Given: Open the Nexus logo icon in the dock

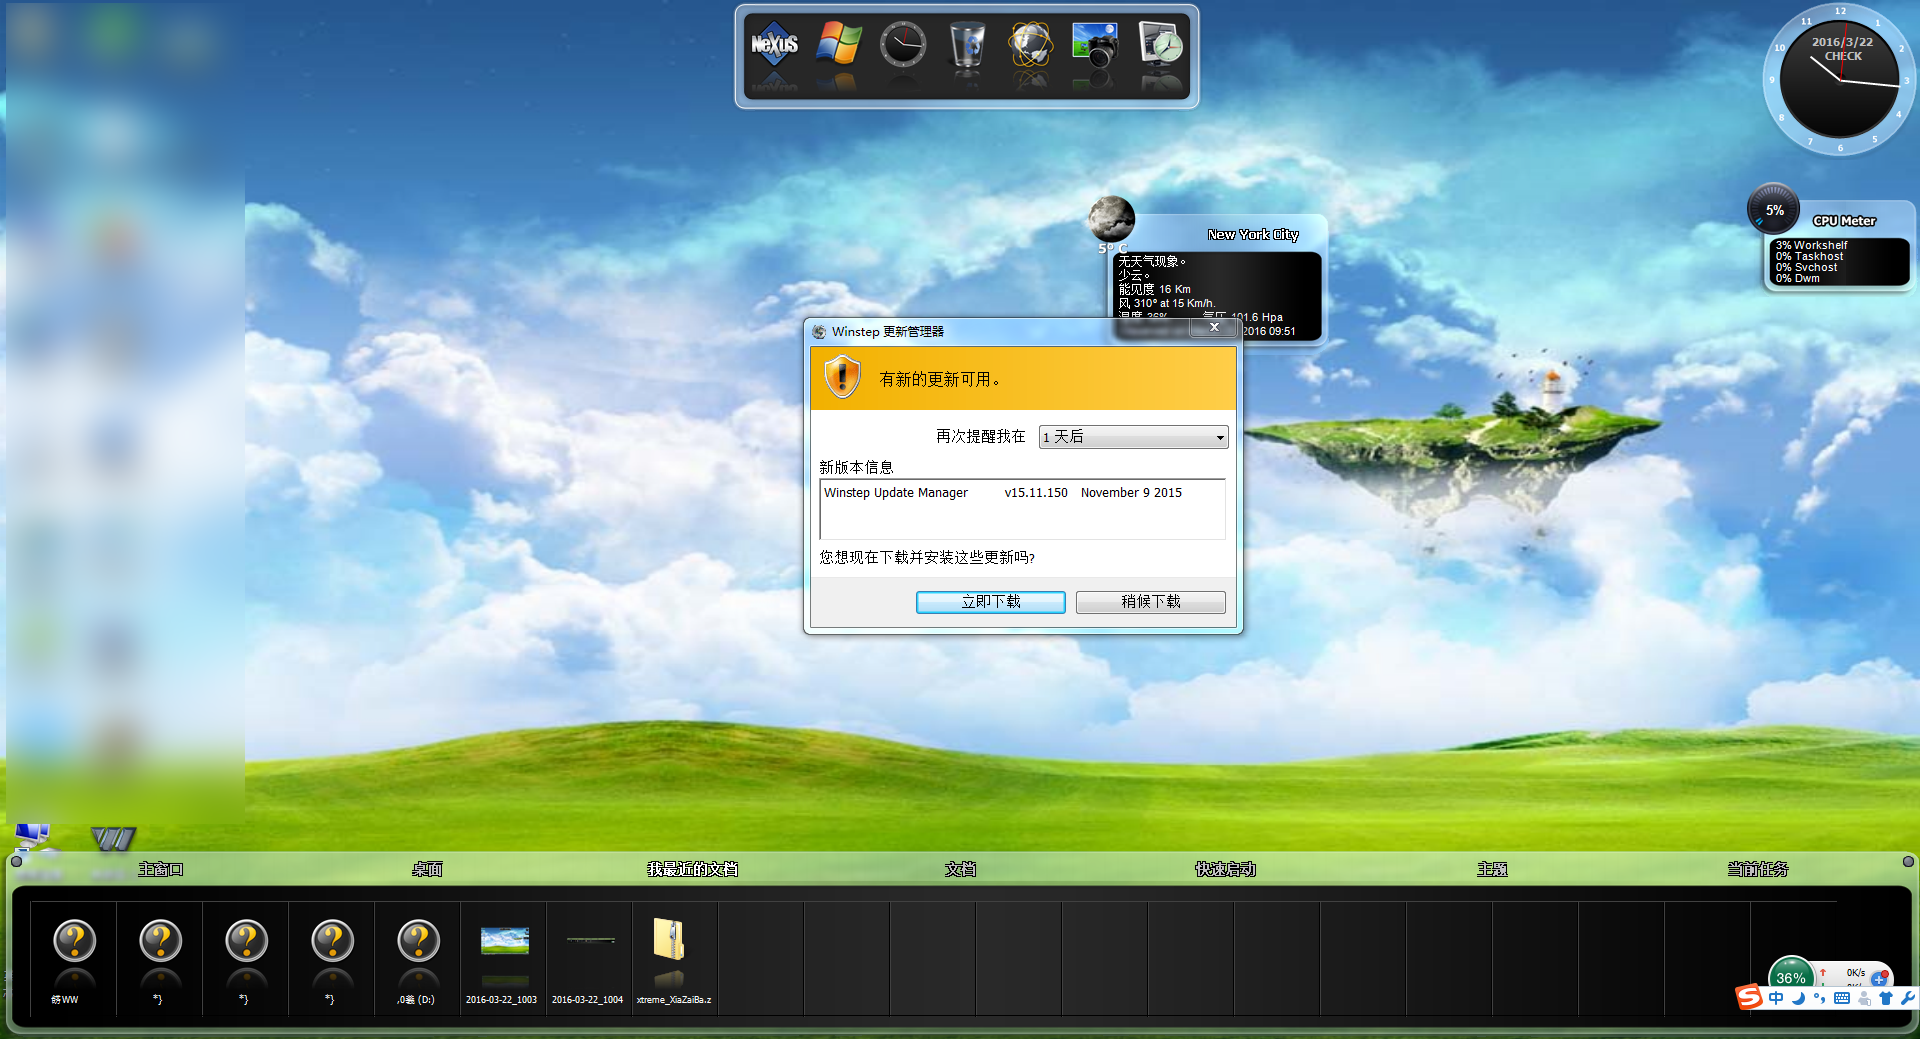Looking at the screenshot, I should click(x=774, y=45).
